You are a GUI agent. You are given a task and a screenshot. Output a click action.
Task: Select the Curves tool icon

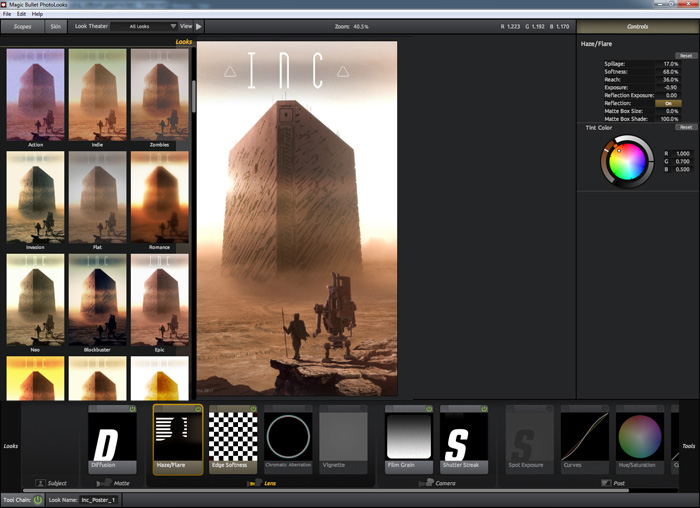tap(585, 438)
